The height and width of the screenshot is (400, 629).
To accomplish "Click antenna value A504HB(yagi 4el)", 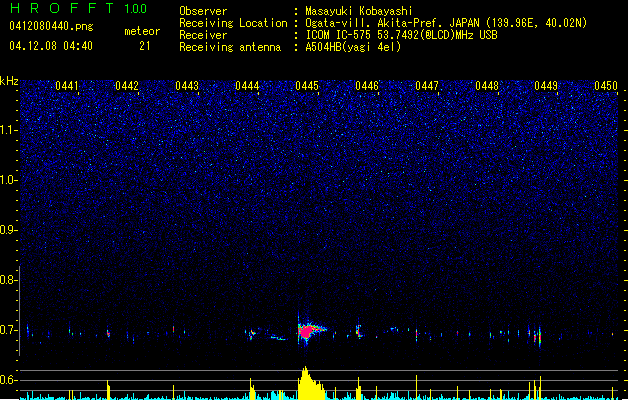I will tap(353, 47).
